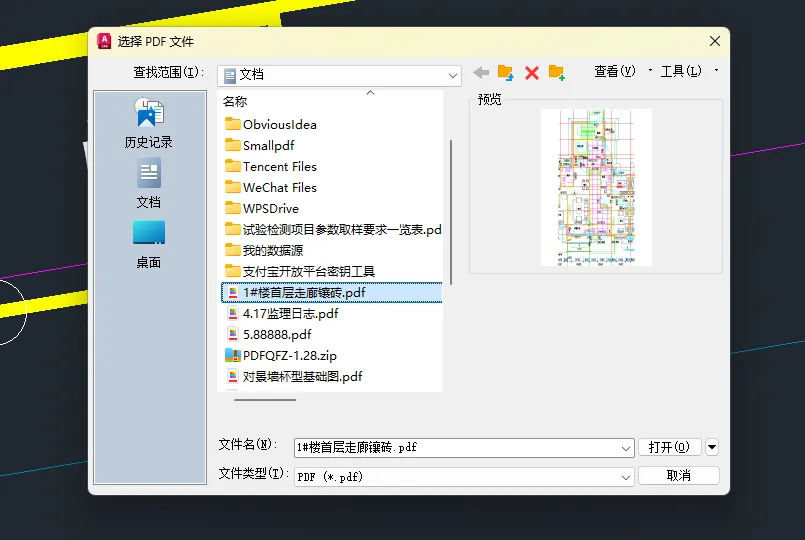Open the 查看(V) menu
This screenshot has width=805, height=540.
(x=615, y=71)
